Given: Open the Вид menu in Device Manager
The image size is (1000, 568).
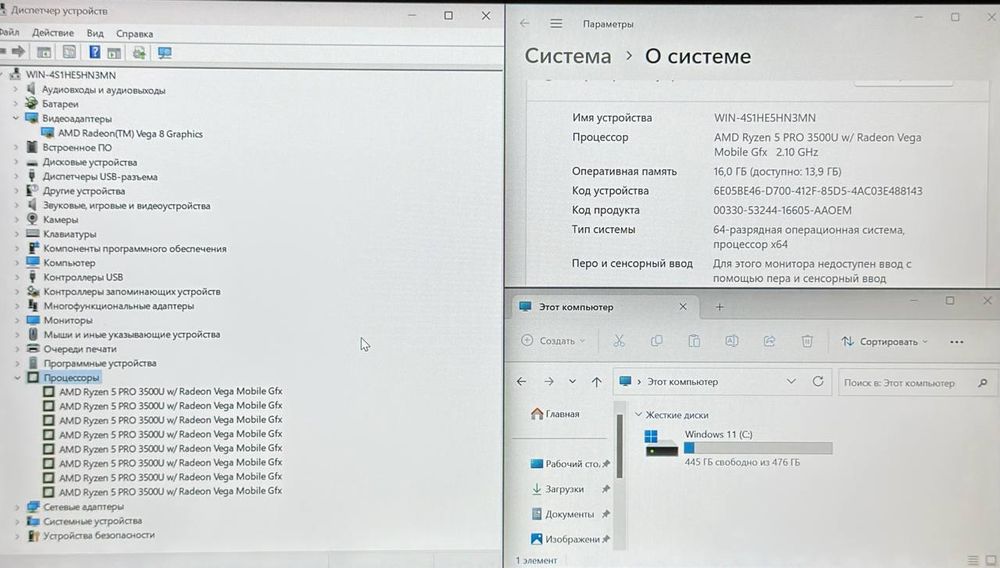Looking at the screenshot, I should coord(95,33).
